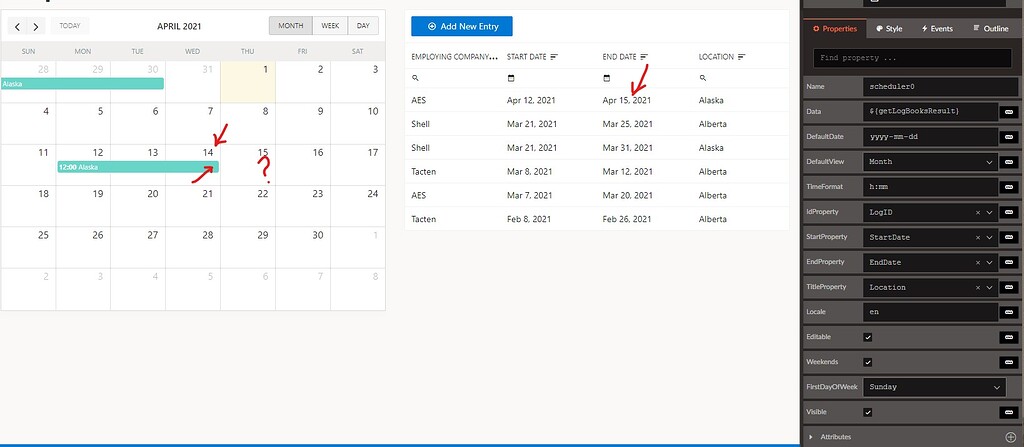
Task: Click the Today button
Action: (70, 26)
